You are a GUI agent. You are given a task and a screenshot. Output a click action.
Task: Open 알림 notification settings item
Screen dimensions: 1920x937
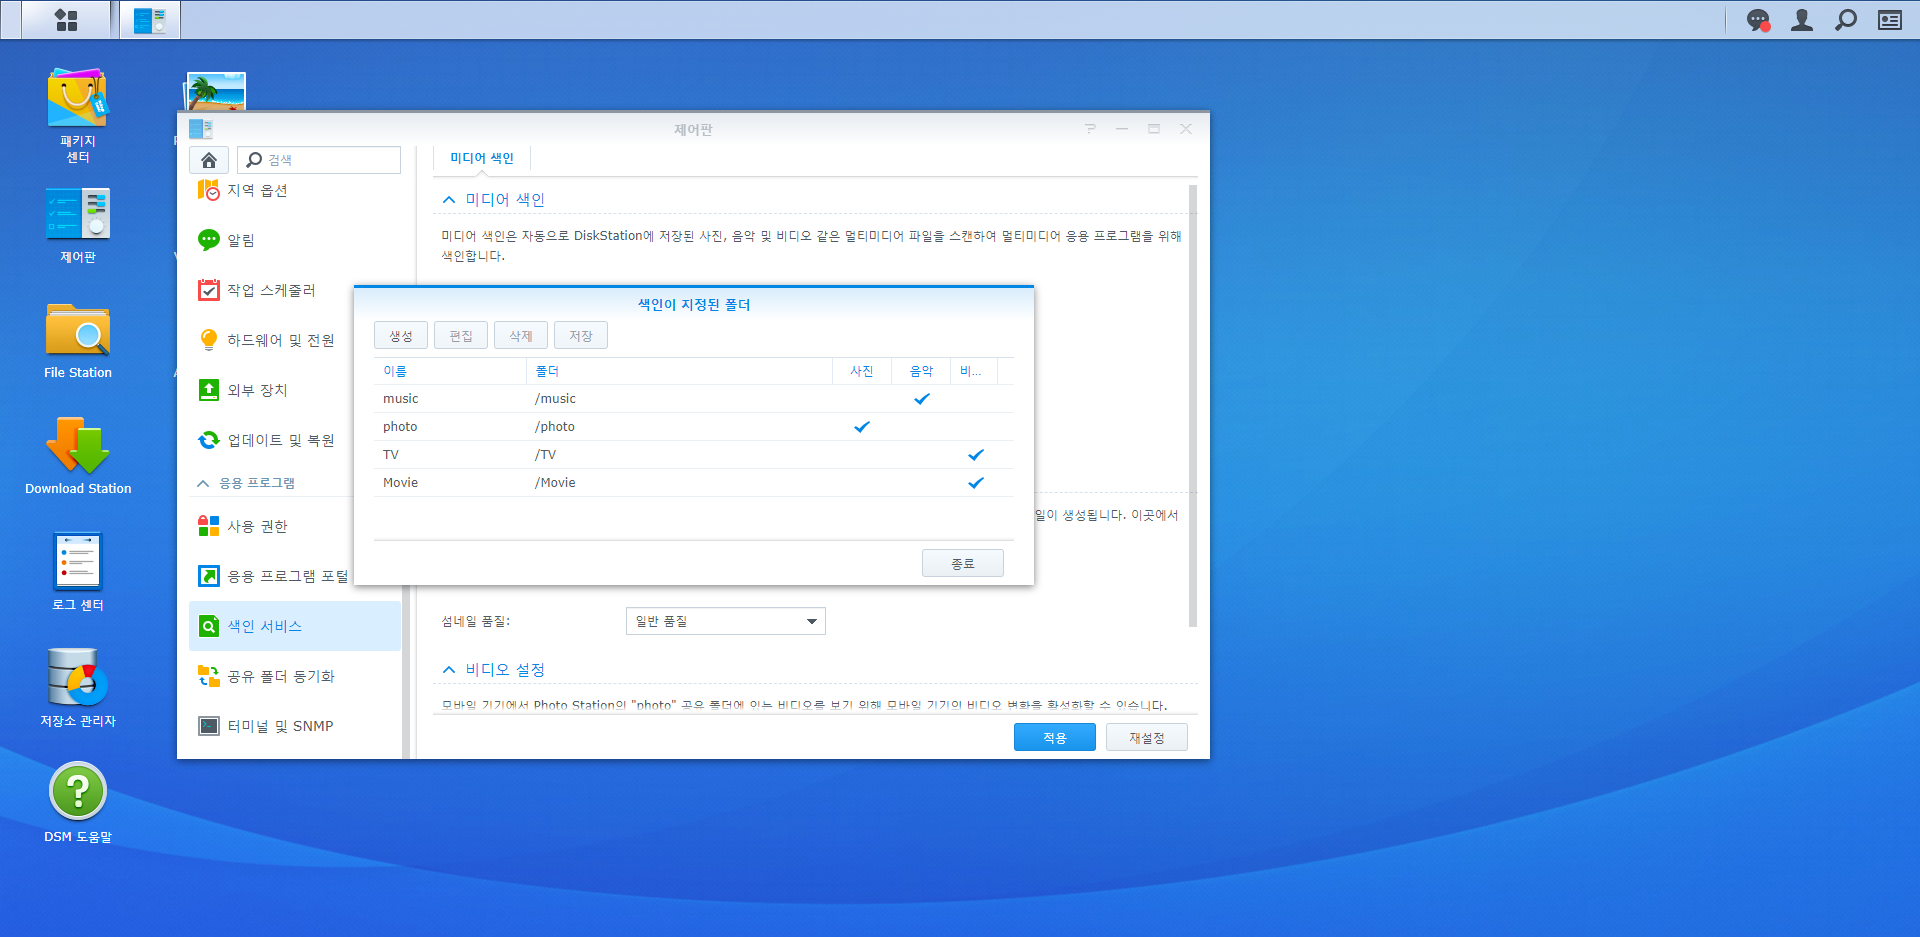point(295,240)
